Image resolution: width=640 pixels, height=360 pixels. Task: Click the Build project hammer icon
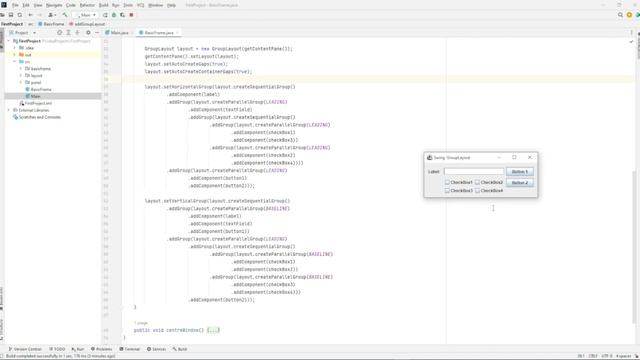(65, 15)
